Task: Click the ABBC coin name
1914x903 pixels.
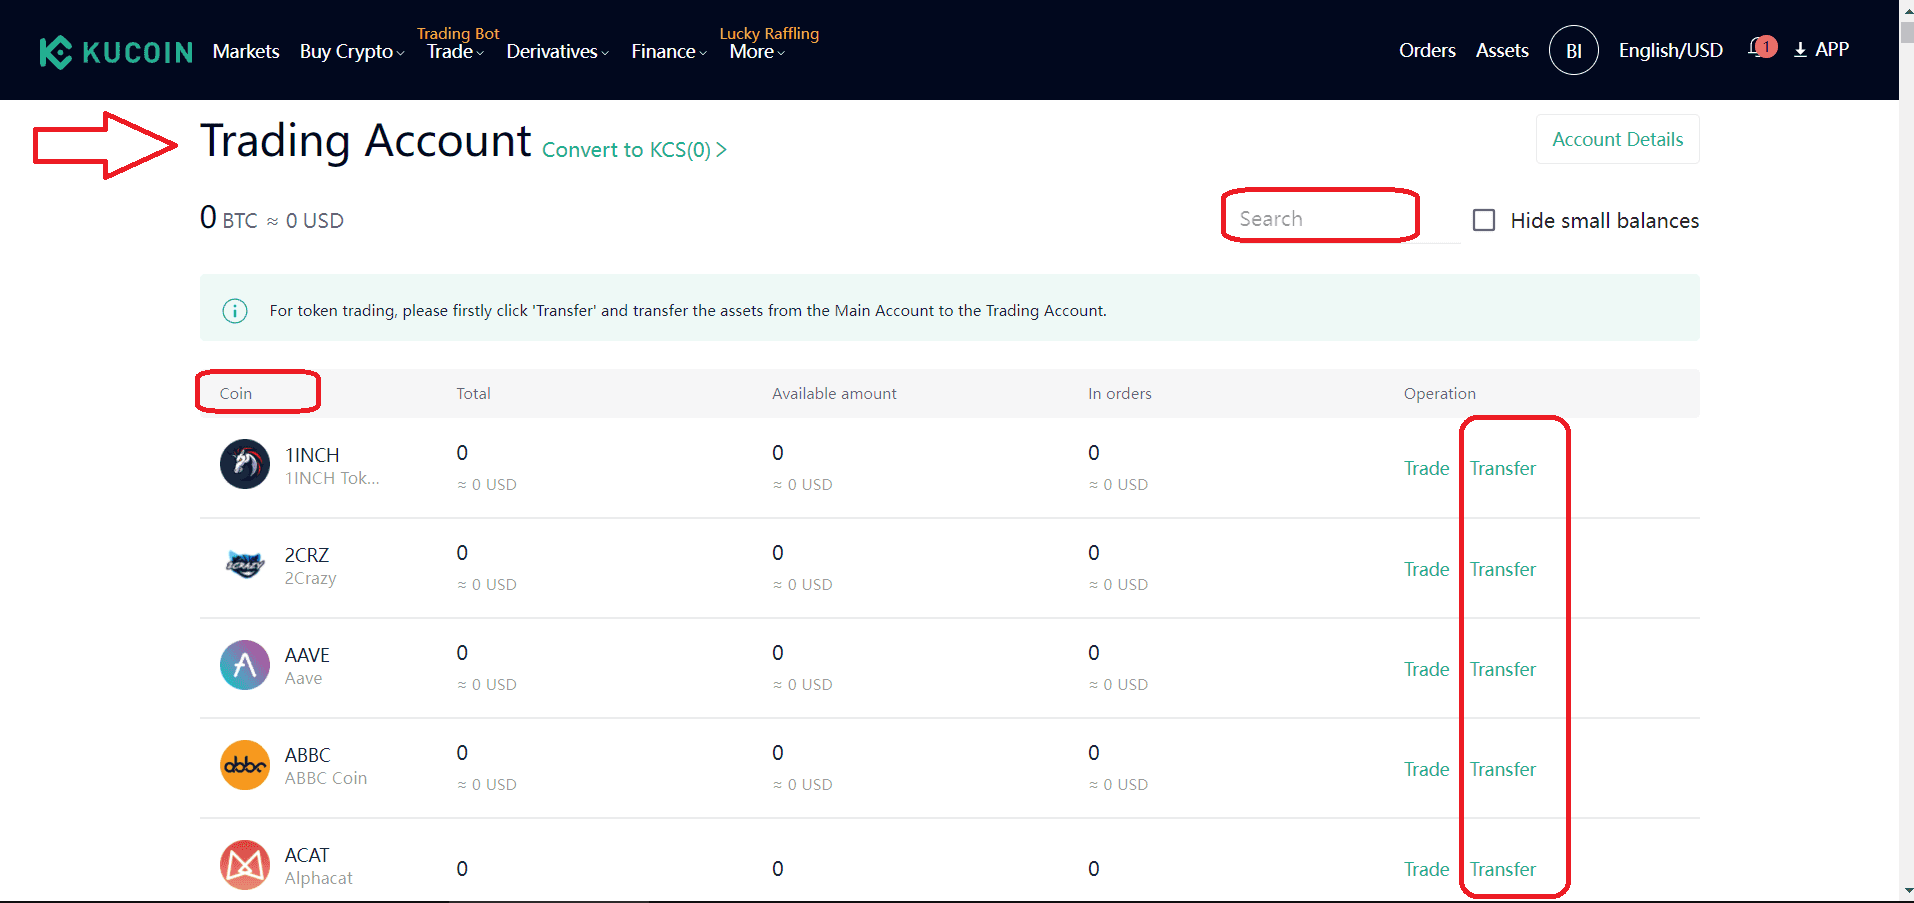Action: 307,755
